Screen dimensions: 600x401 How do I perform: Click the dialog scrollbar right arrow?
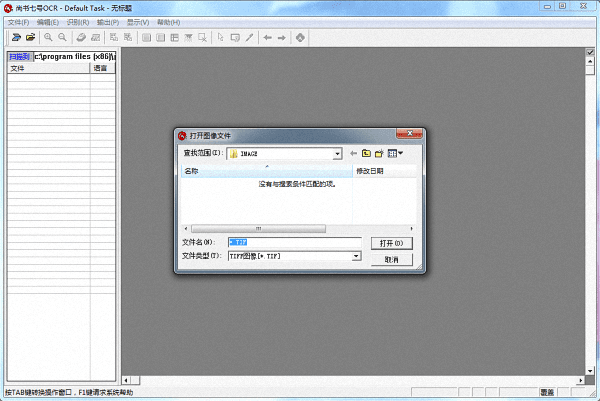coord(412,229)
